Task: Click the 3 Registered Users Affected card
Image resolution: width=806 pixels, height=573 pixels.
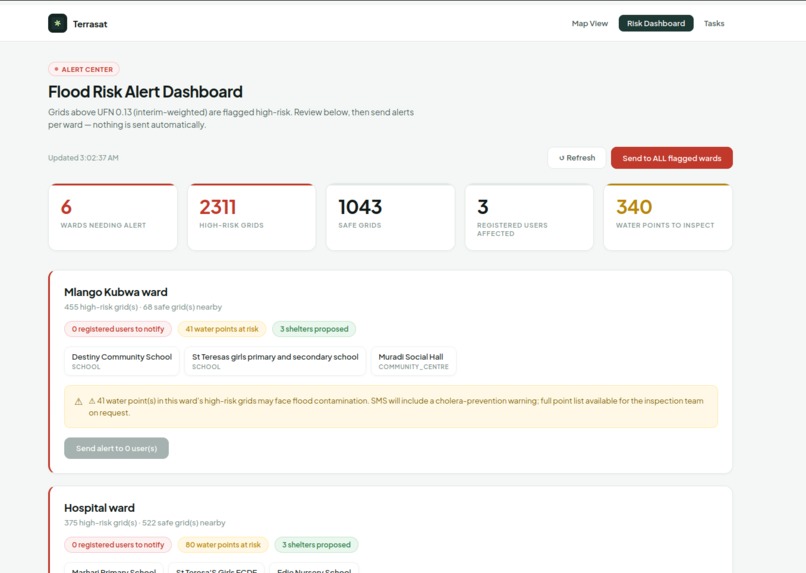Action: (529, 217)
